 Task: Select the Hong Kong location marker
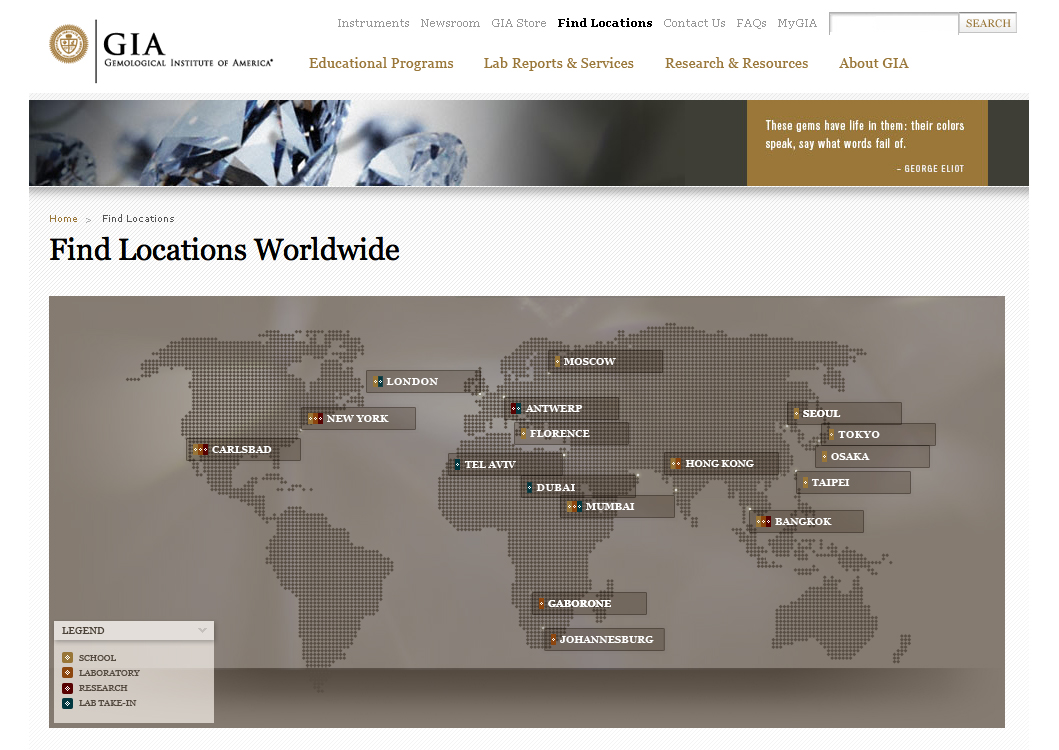(721, 464)
